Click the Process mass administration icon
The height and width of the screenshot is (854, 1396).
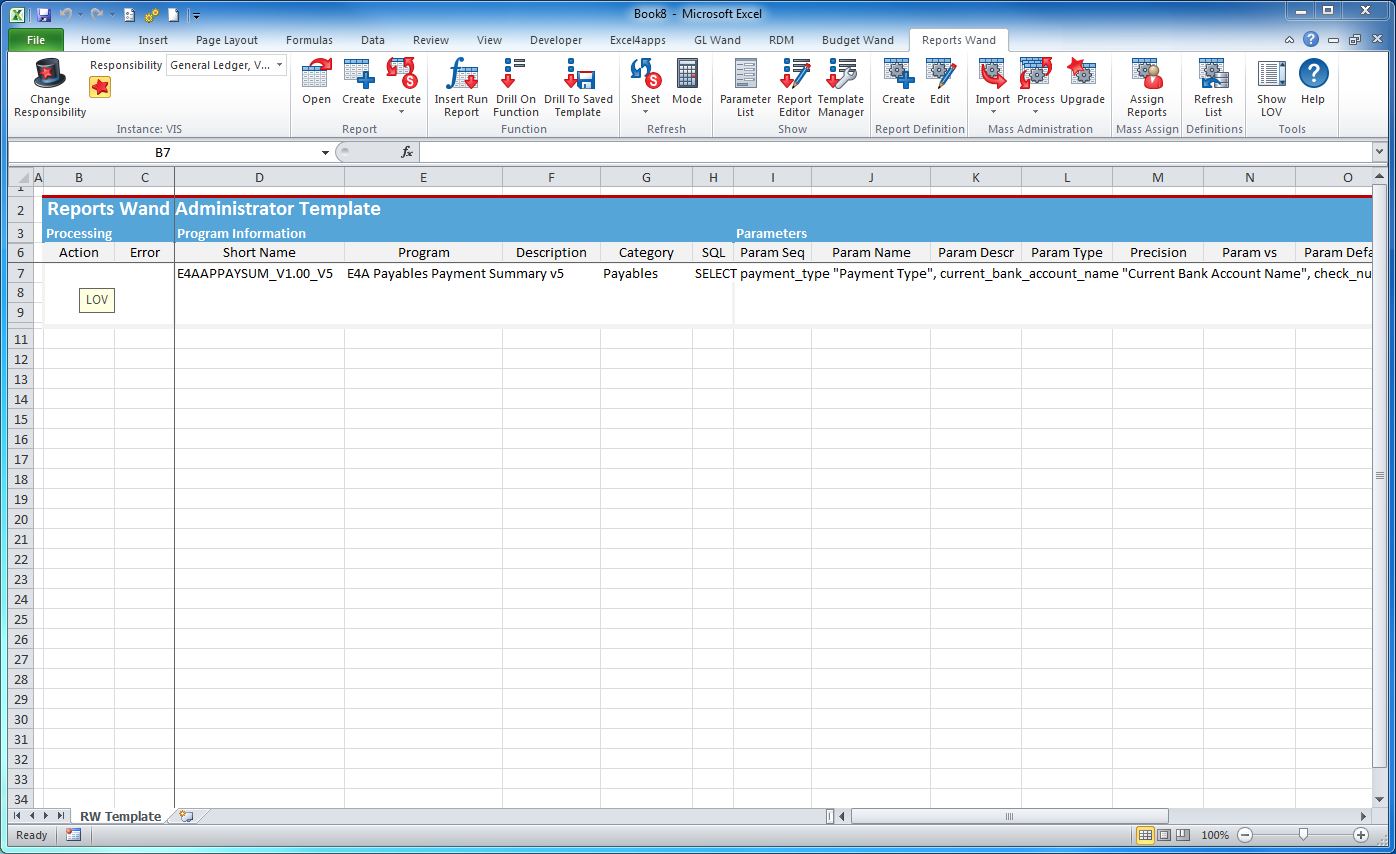tap(1035, 74)
